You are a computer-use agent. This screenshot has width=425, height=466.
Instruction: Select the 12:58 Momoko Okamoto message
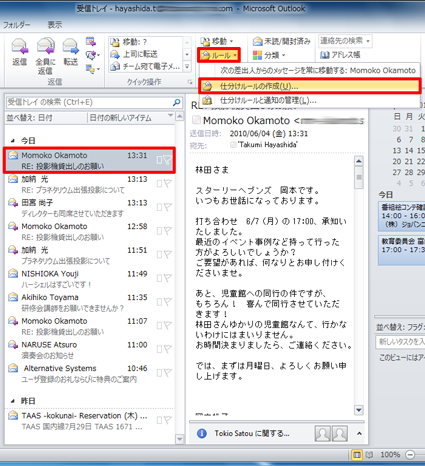click(x=89, y=232)
